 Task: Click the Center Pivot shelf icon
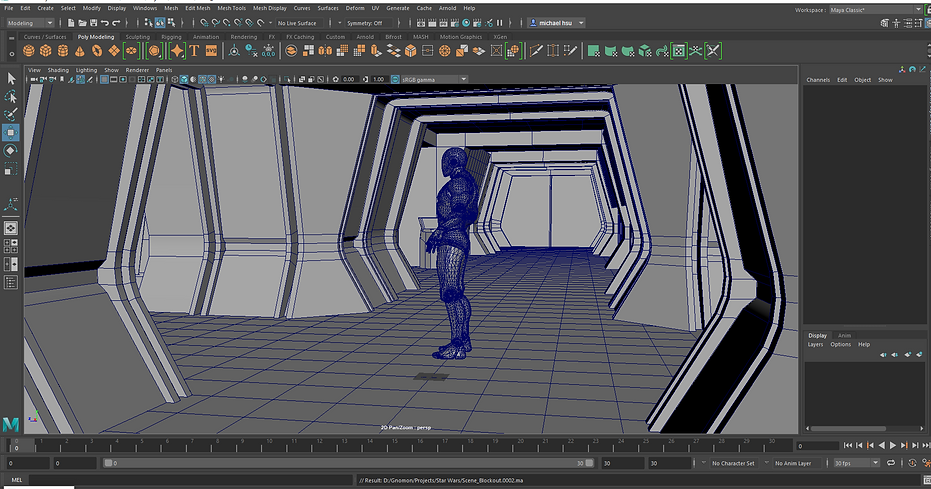click(234, 51)
